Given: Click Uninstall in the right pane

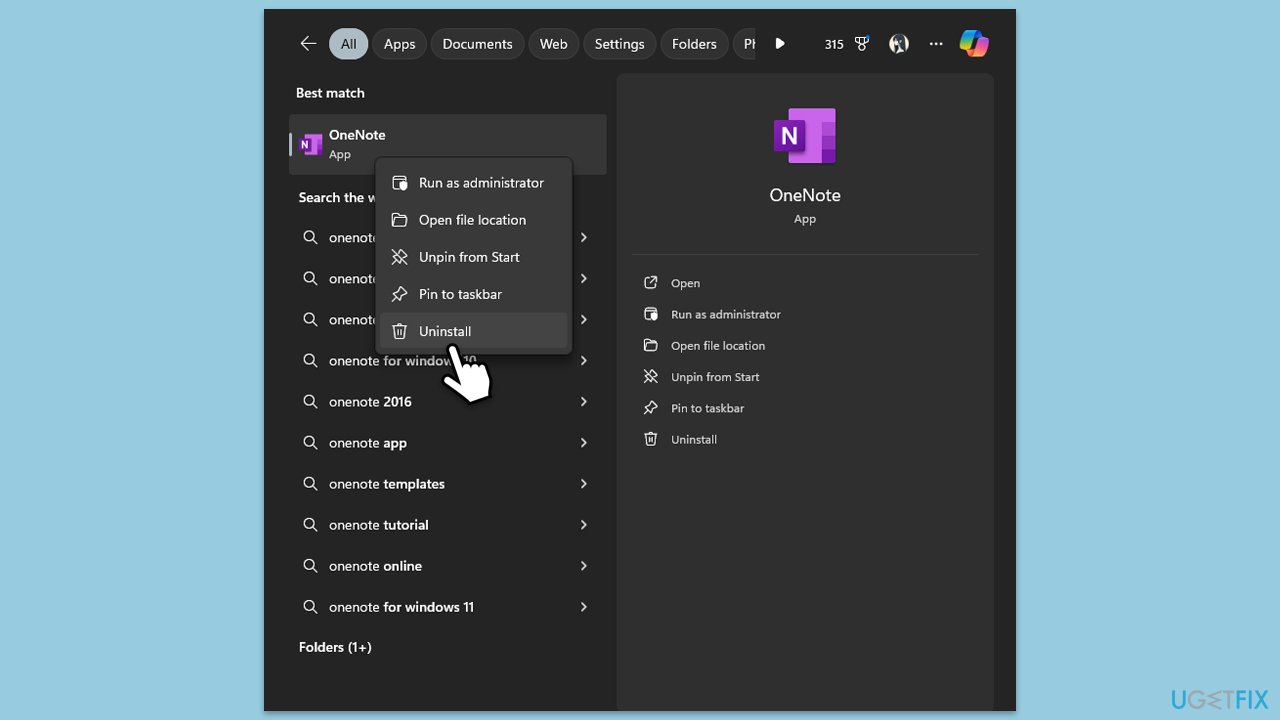Looking at the screenshot, I should tap(680, 439).
